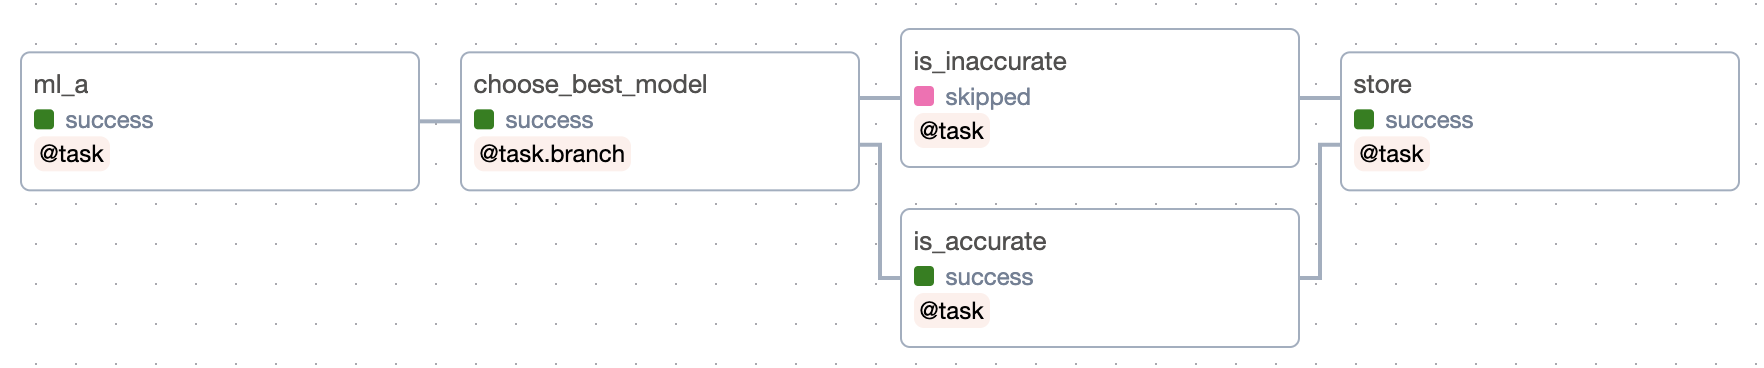Viewport: 1764px width, 368px height.
Task: Click success label in is_accurate node
Action: click(x=989, y=277)
